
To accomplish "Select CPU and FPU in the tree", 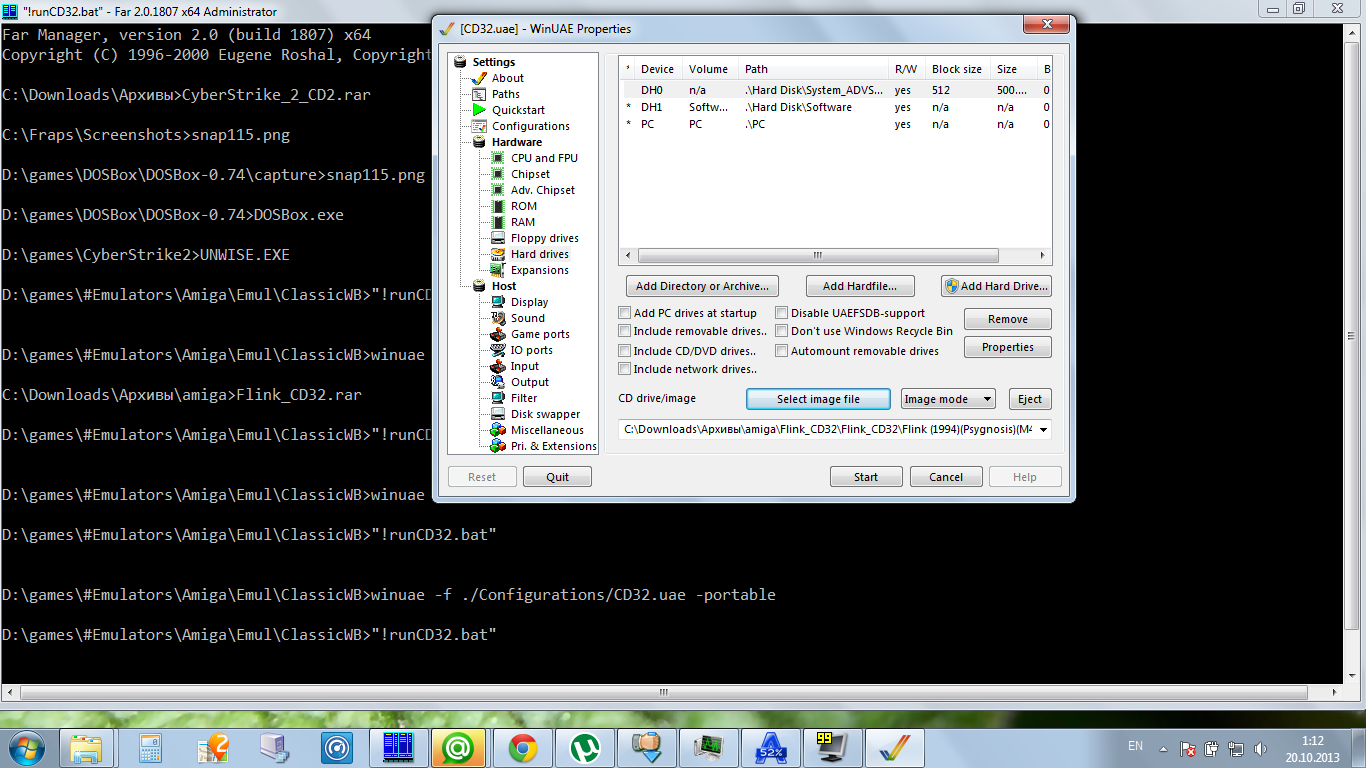I will (544, 158).
